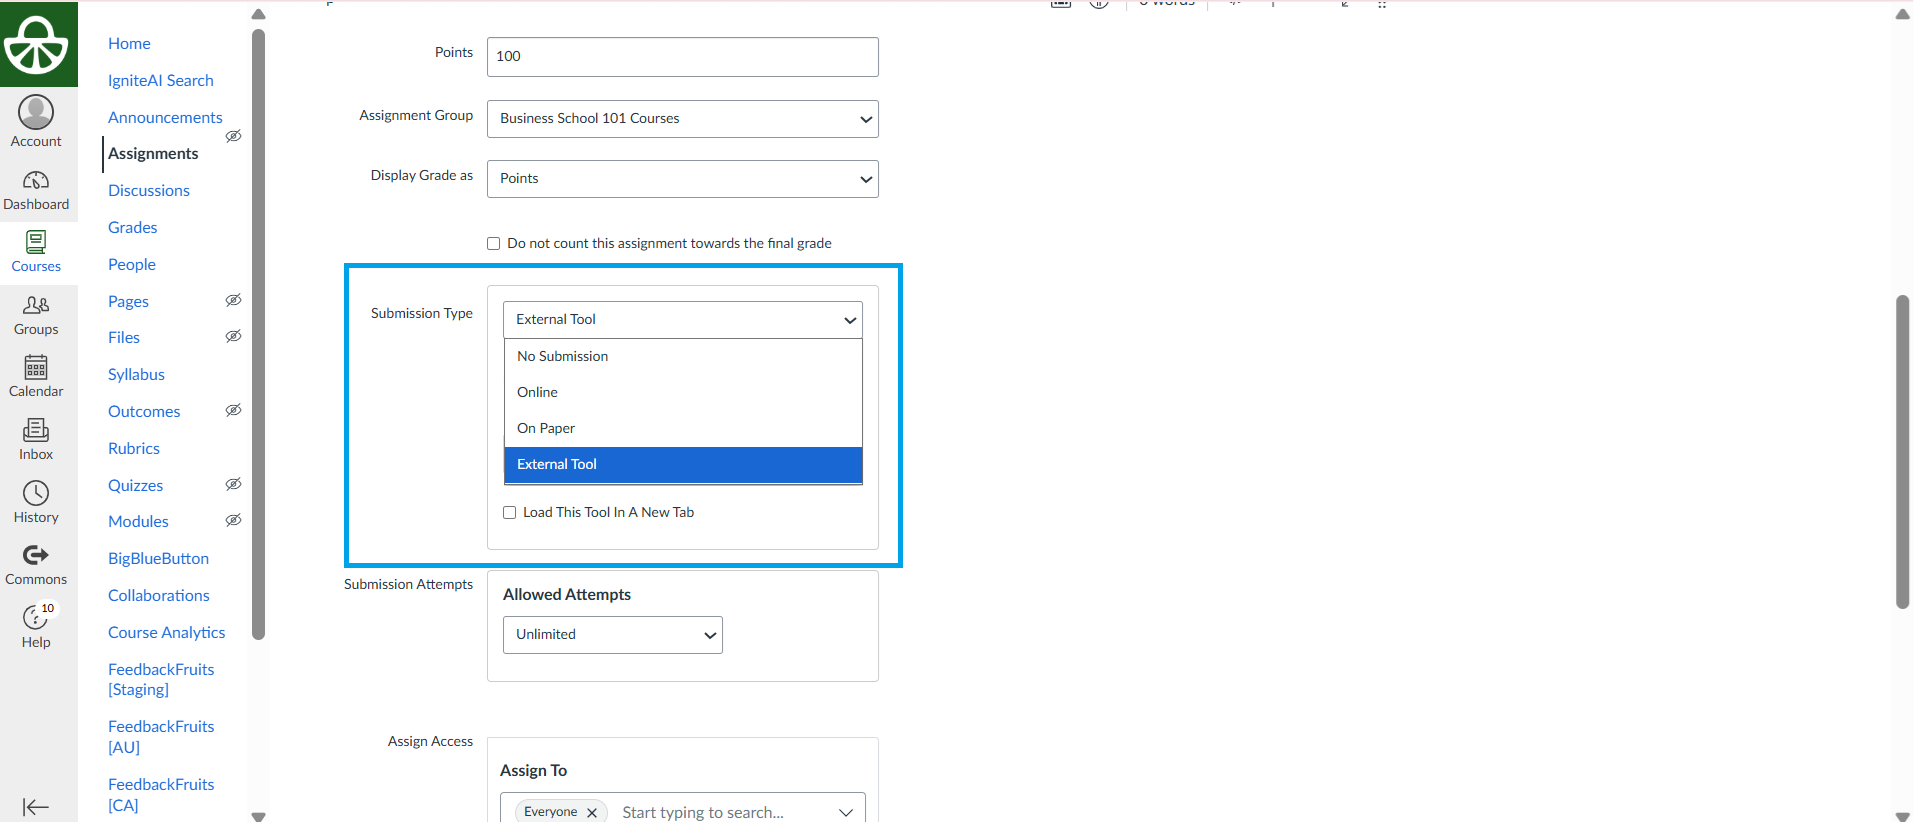Click the Groups icon in sidebar
This screenshot has height=822, width=1919.
(x=36, y=305)
